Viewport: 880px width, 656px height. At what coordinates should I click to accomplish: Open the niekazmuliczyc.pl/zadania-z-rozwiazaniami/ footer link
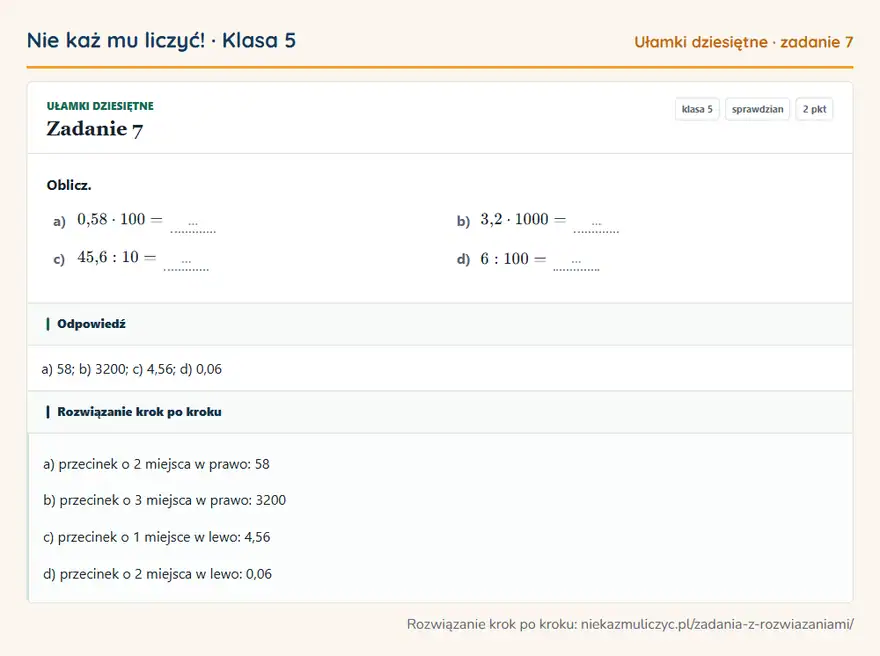[x=717, y=625]
